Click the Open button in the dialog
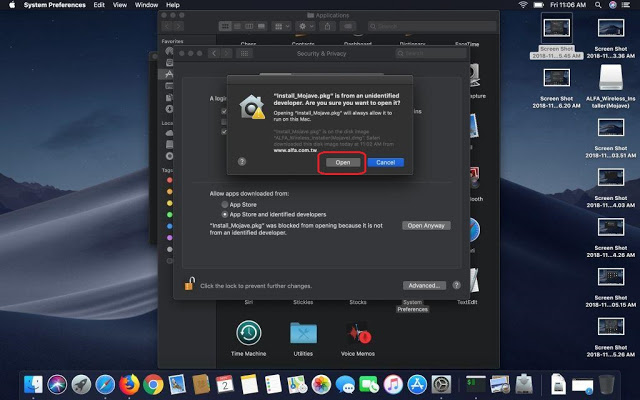The width and height of the screenshot is (640, 400). pyautogui.click(x=342, y=162)
